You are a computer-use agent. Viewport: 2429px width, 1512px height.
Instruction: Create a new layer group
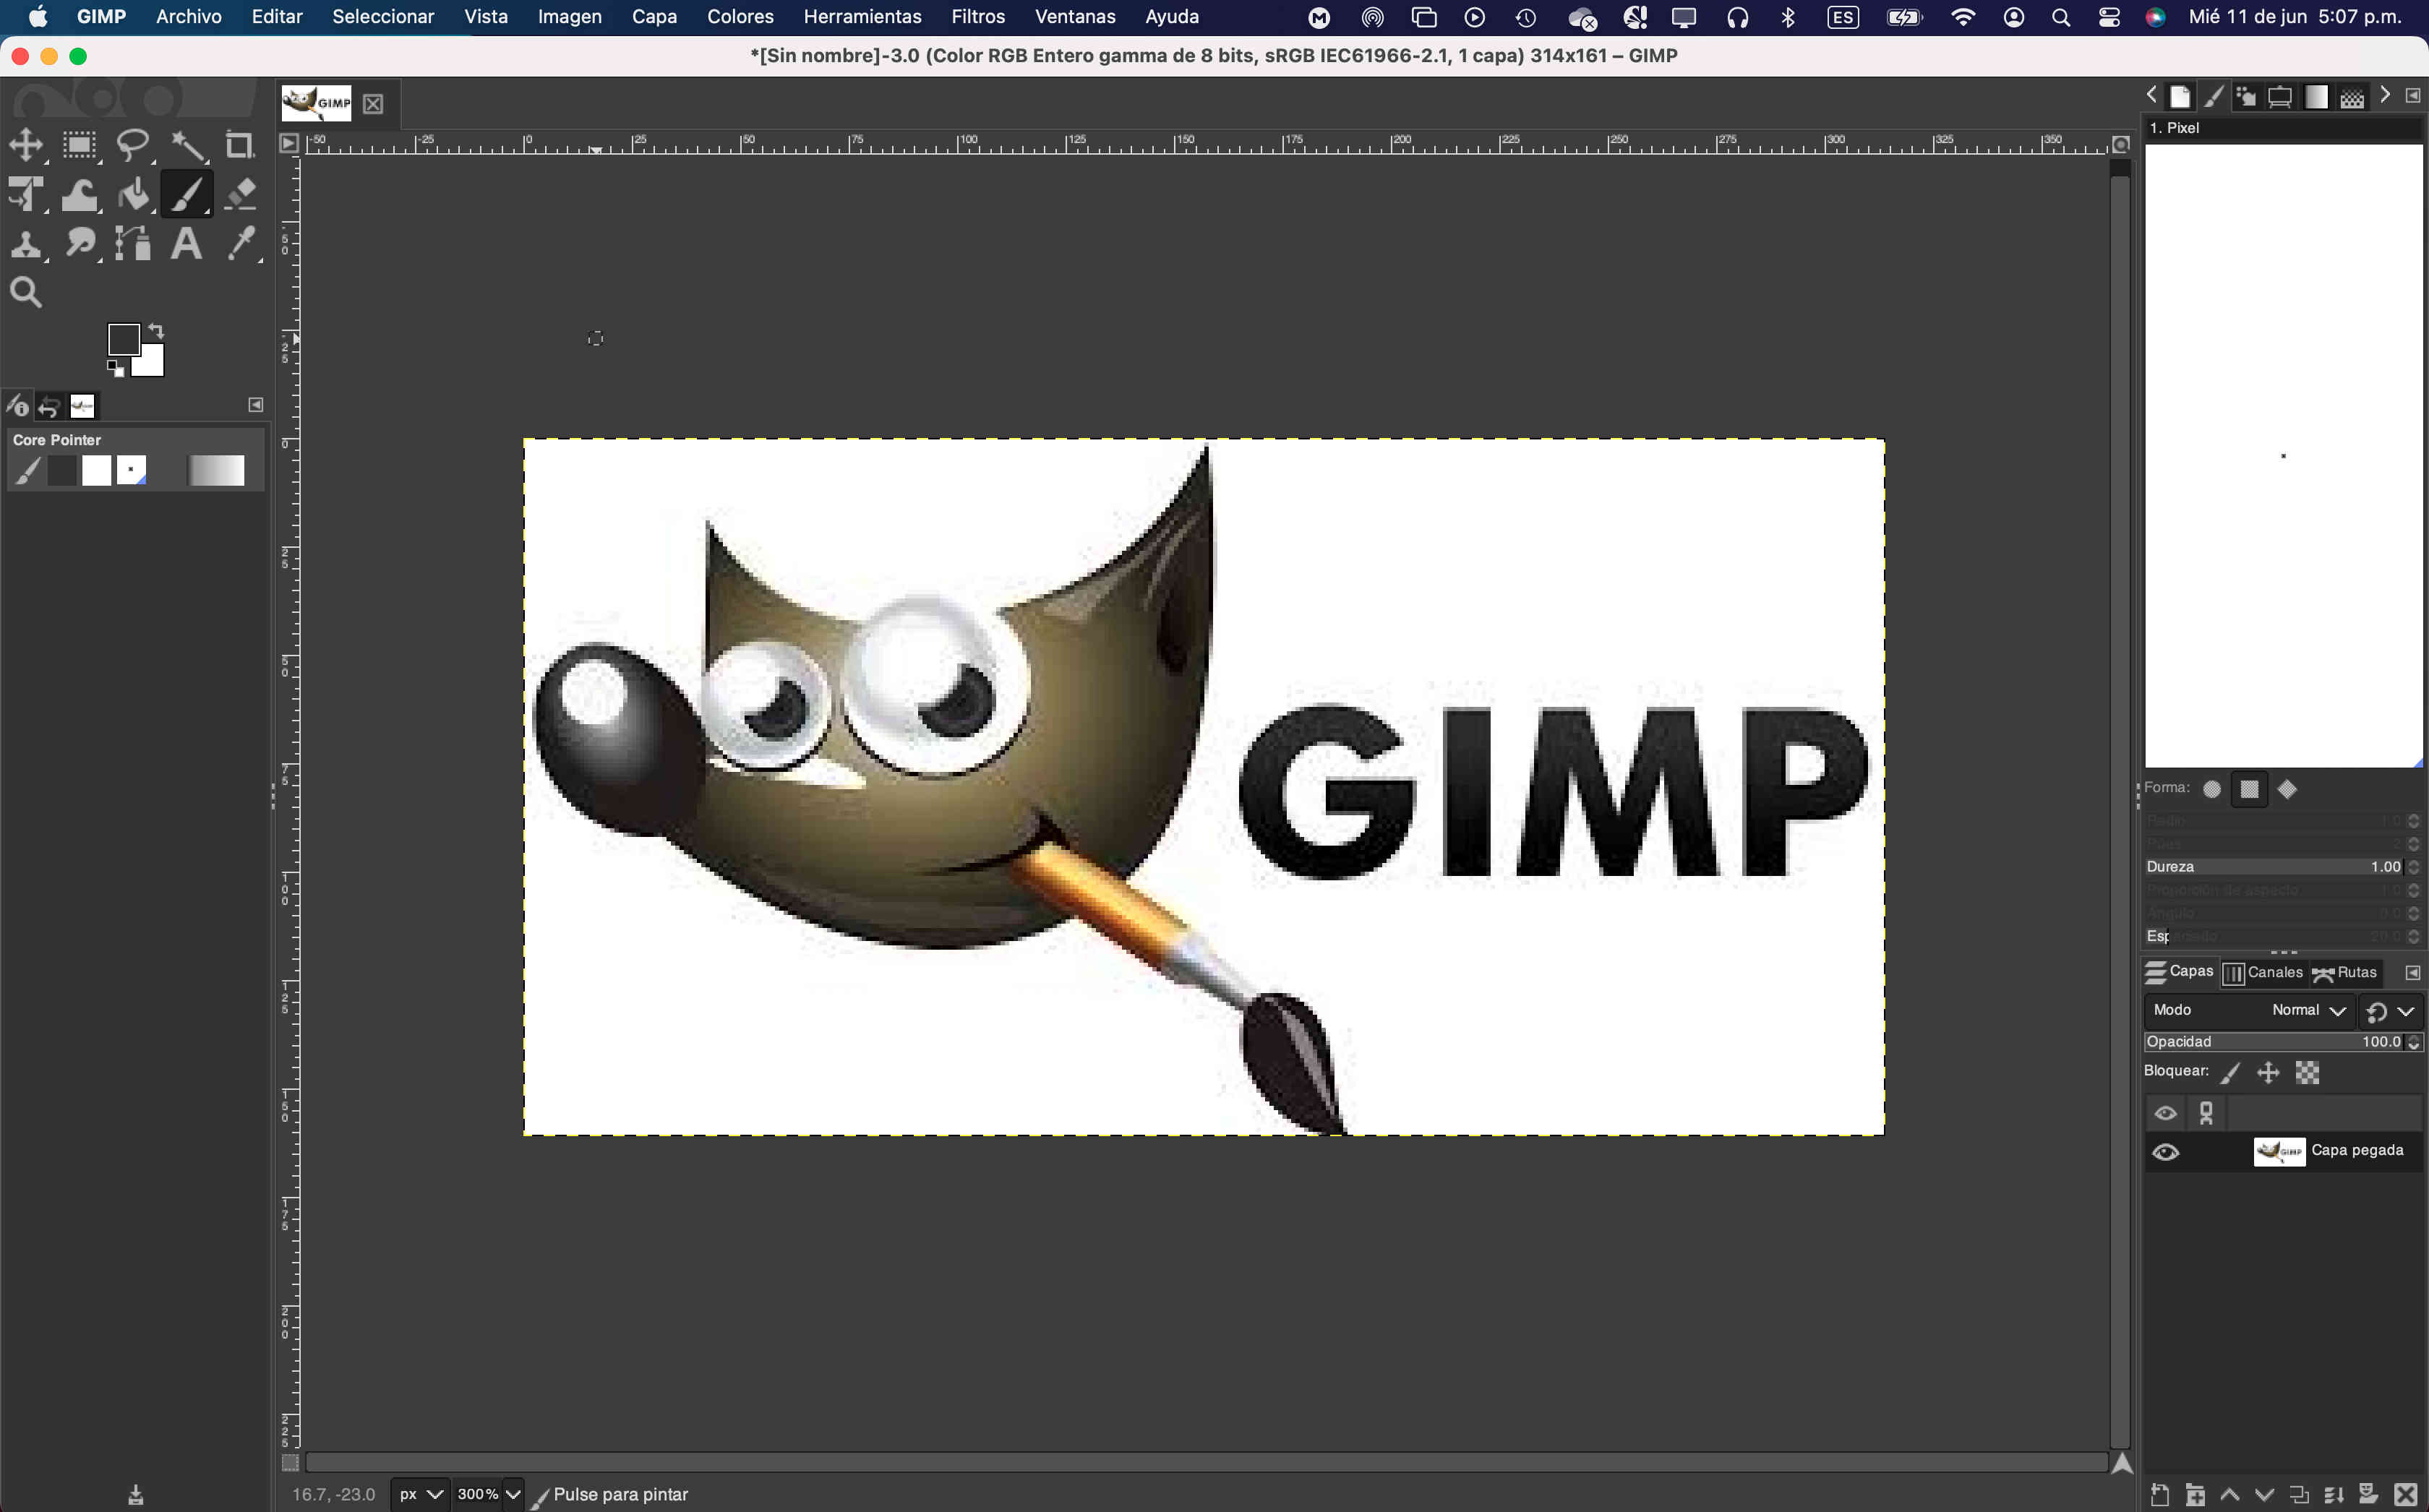click(2195, 1495)
